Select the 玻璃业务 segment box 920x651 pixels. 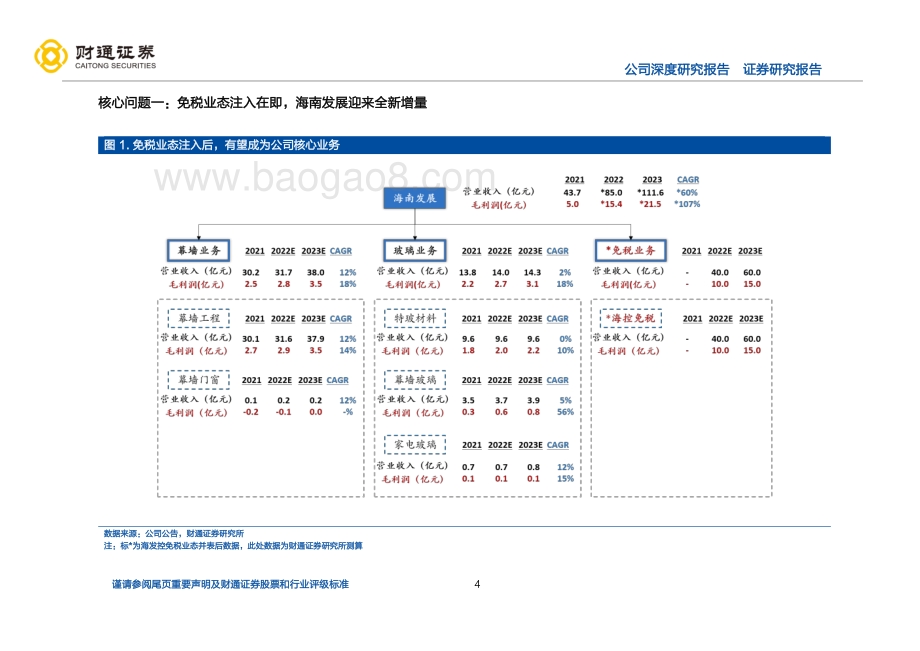coord(415,250)
